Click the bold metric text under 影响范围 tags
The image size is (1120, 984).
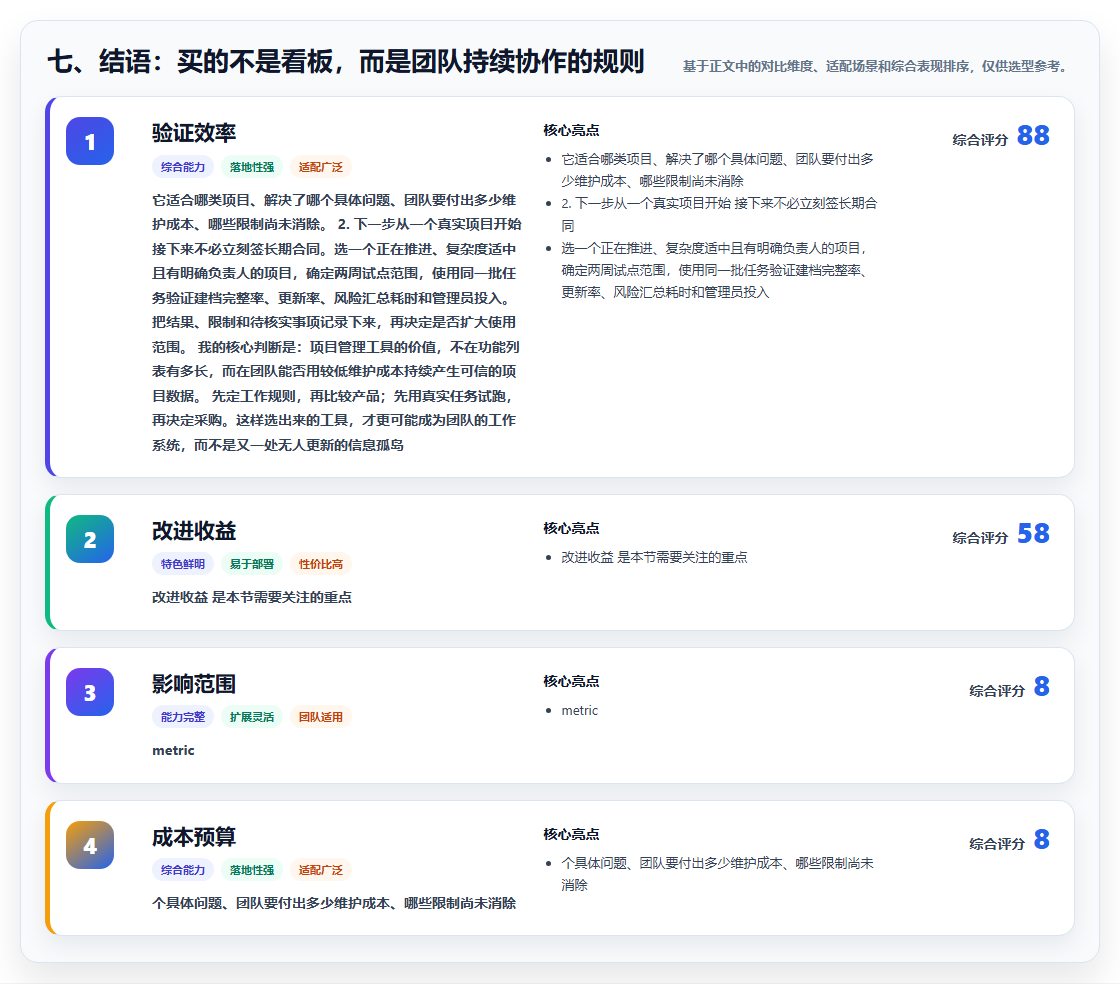173,750
